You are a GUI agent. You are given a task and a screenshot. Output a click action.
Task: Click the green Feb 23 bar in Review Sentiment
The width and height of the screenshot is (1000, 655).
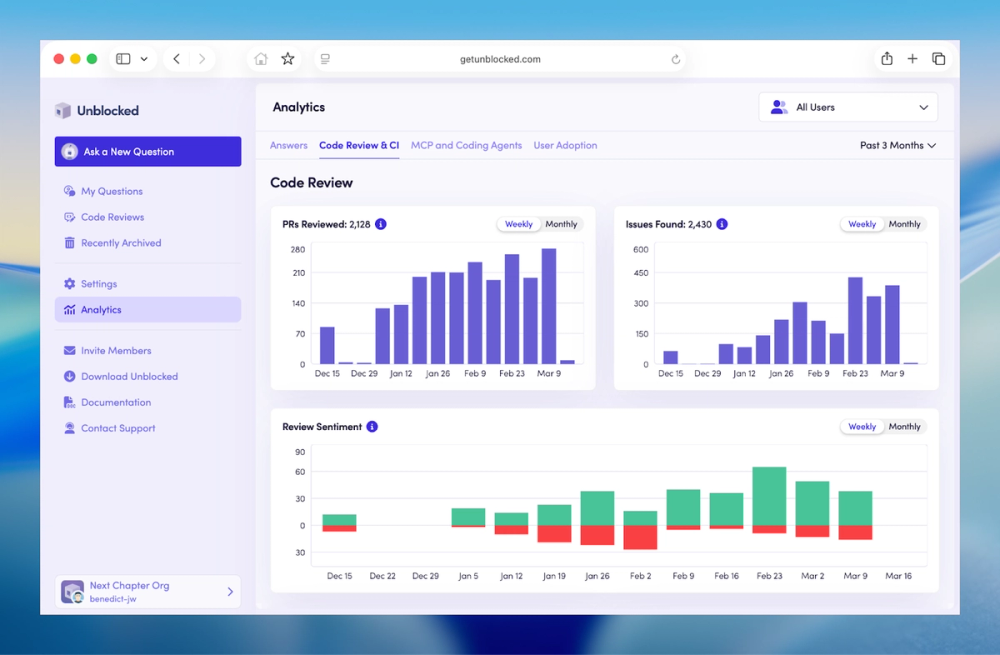click(x=769, y=496)
